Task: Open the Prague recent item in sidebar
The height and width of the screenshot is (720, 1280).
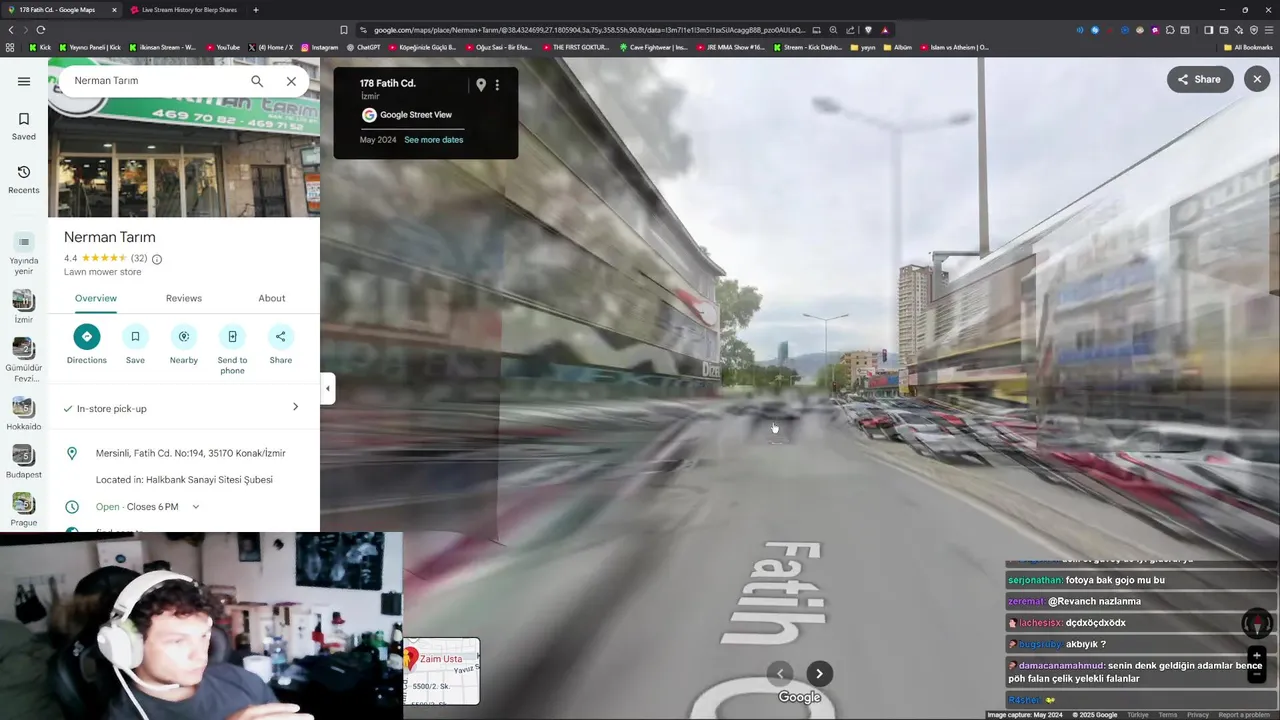Action: tap(23, 510)
